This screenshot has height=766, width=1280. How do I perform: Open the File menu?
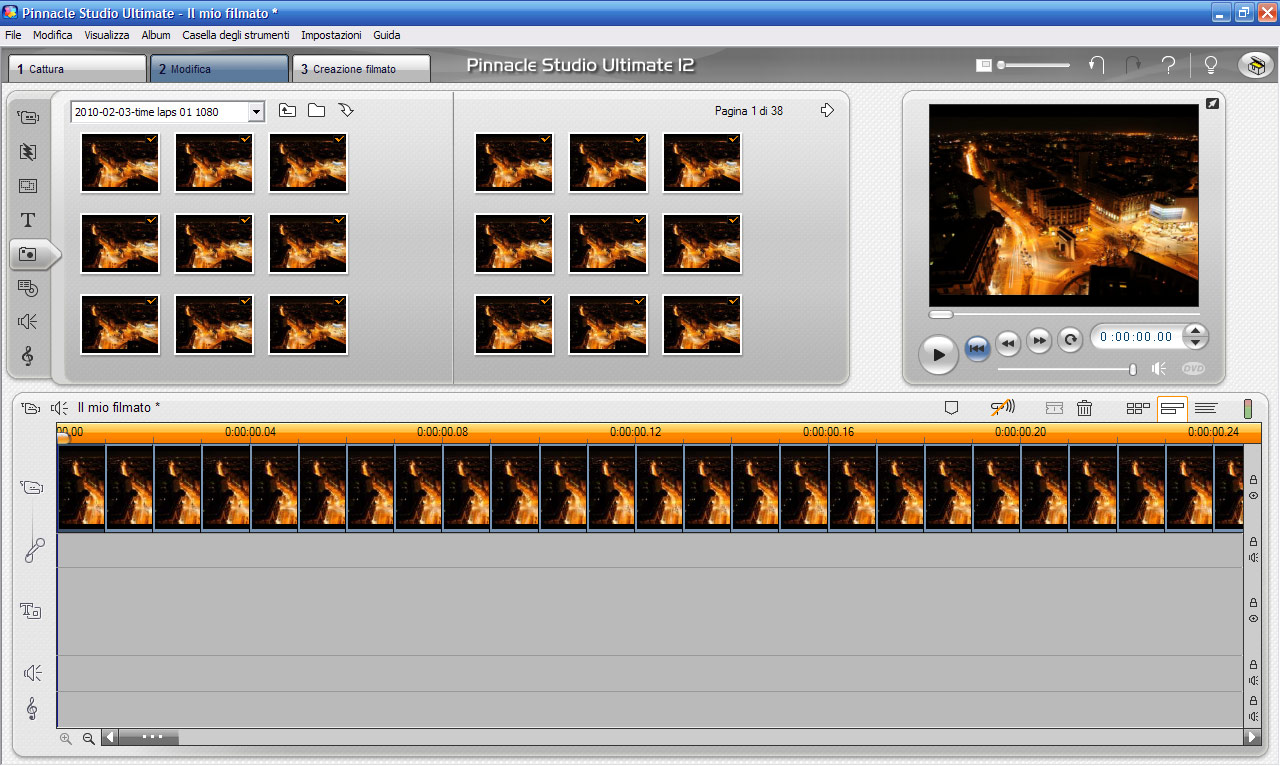tap(13, 35)
